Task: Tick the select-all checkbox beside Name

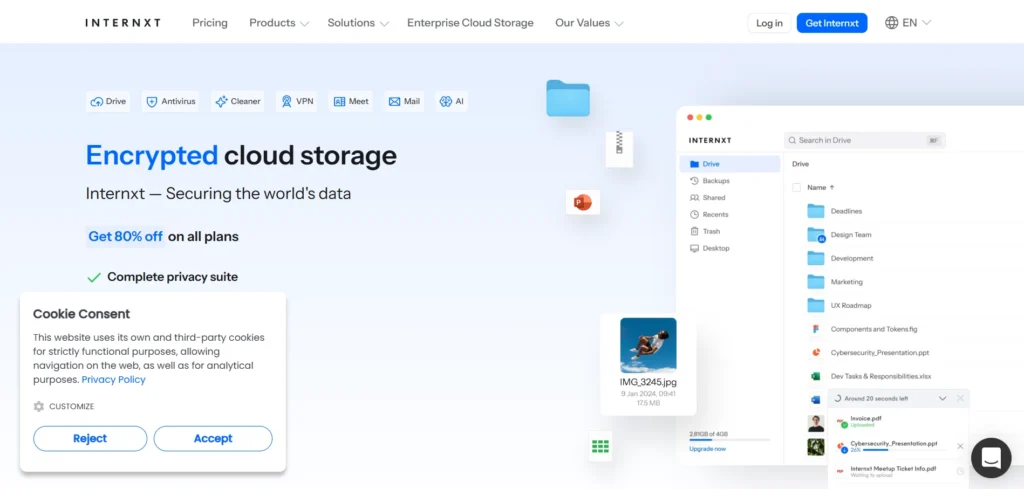Action: [x=796, y=187]
